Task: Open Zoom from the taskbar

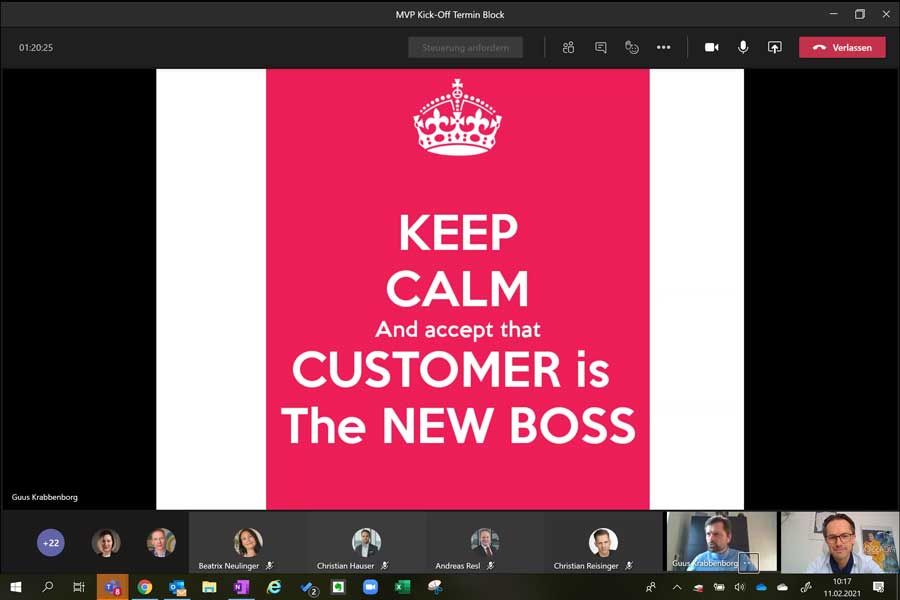Action: click(x=370, y=587)
